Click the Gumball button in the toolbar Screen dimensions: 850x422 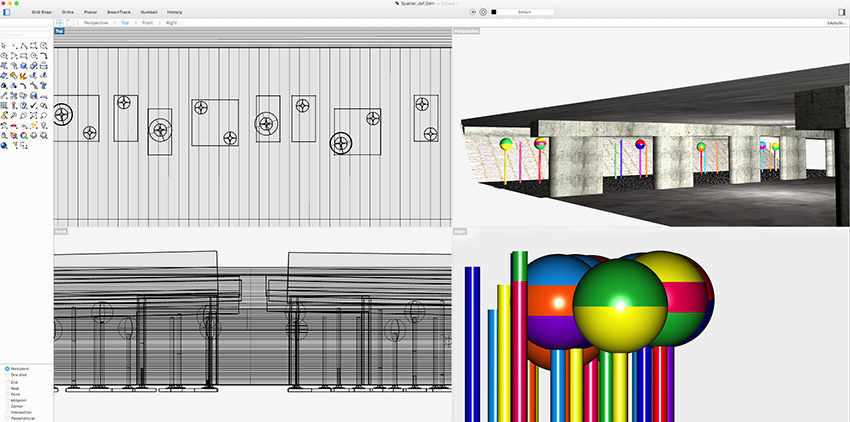pos(148,12)
